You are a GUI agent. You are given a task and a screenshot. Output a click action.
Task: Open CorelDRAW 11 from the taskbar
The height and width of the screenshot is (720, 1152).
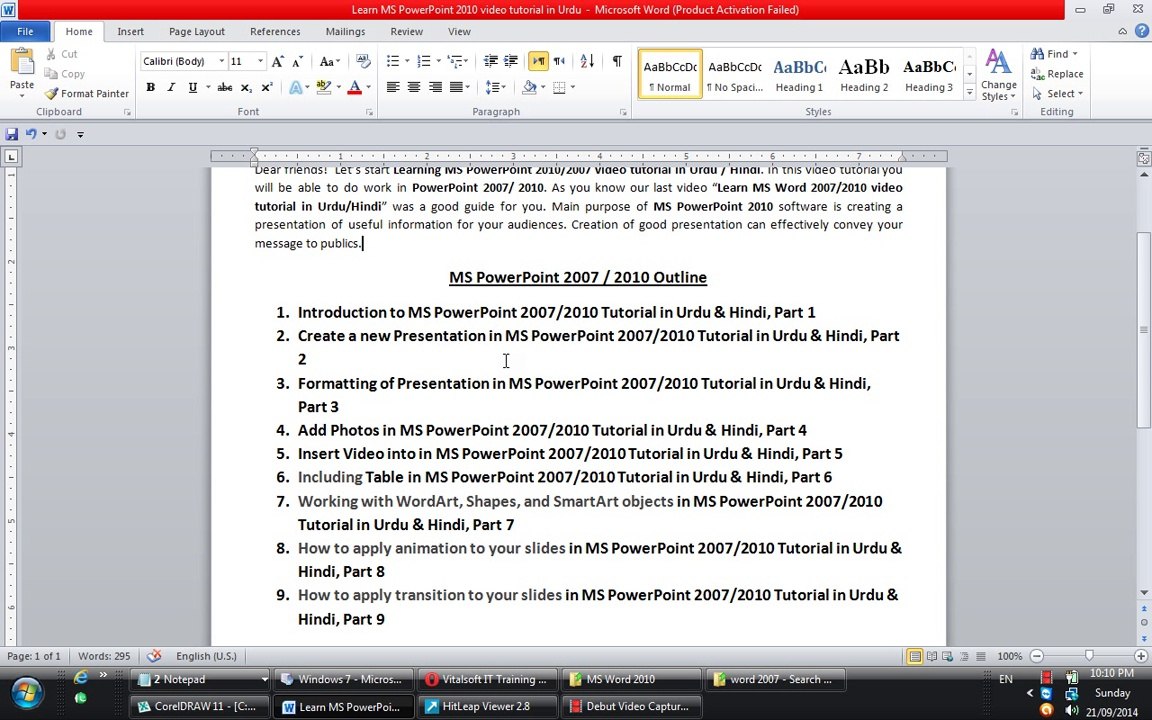(198, 707)
